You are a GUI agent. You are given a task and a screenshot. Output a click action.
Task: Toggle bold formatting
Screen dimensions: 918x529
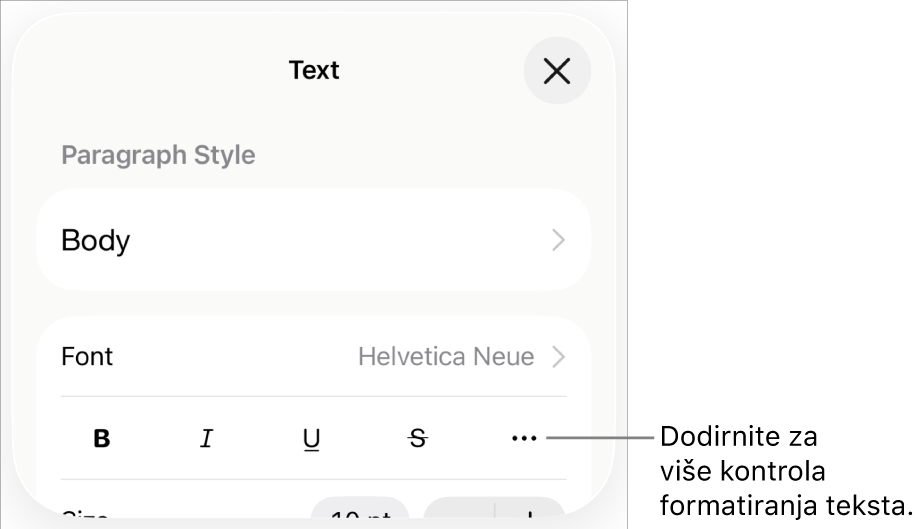pyautogui.click(x=102, y=438)
